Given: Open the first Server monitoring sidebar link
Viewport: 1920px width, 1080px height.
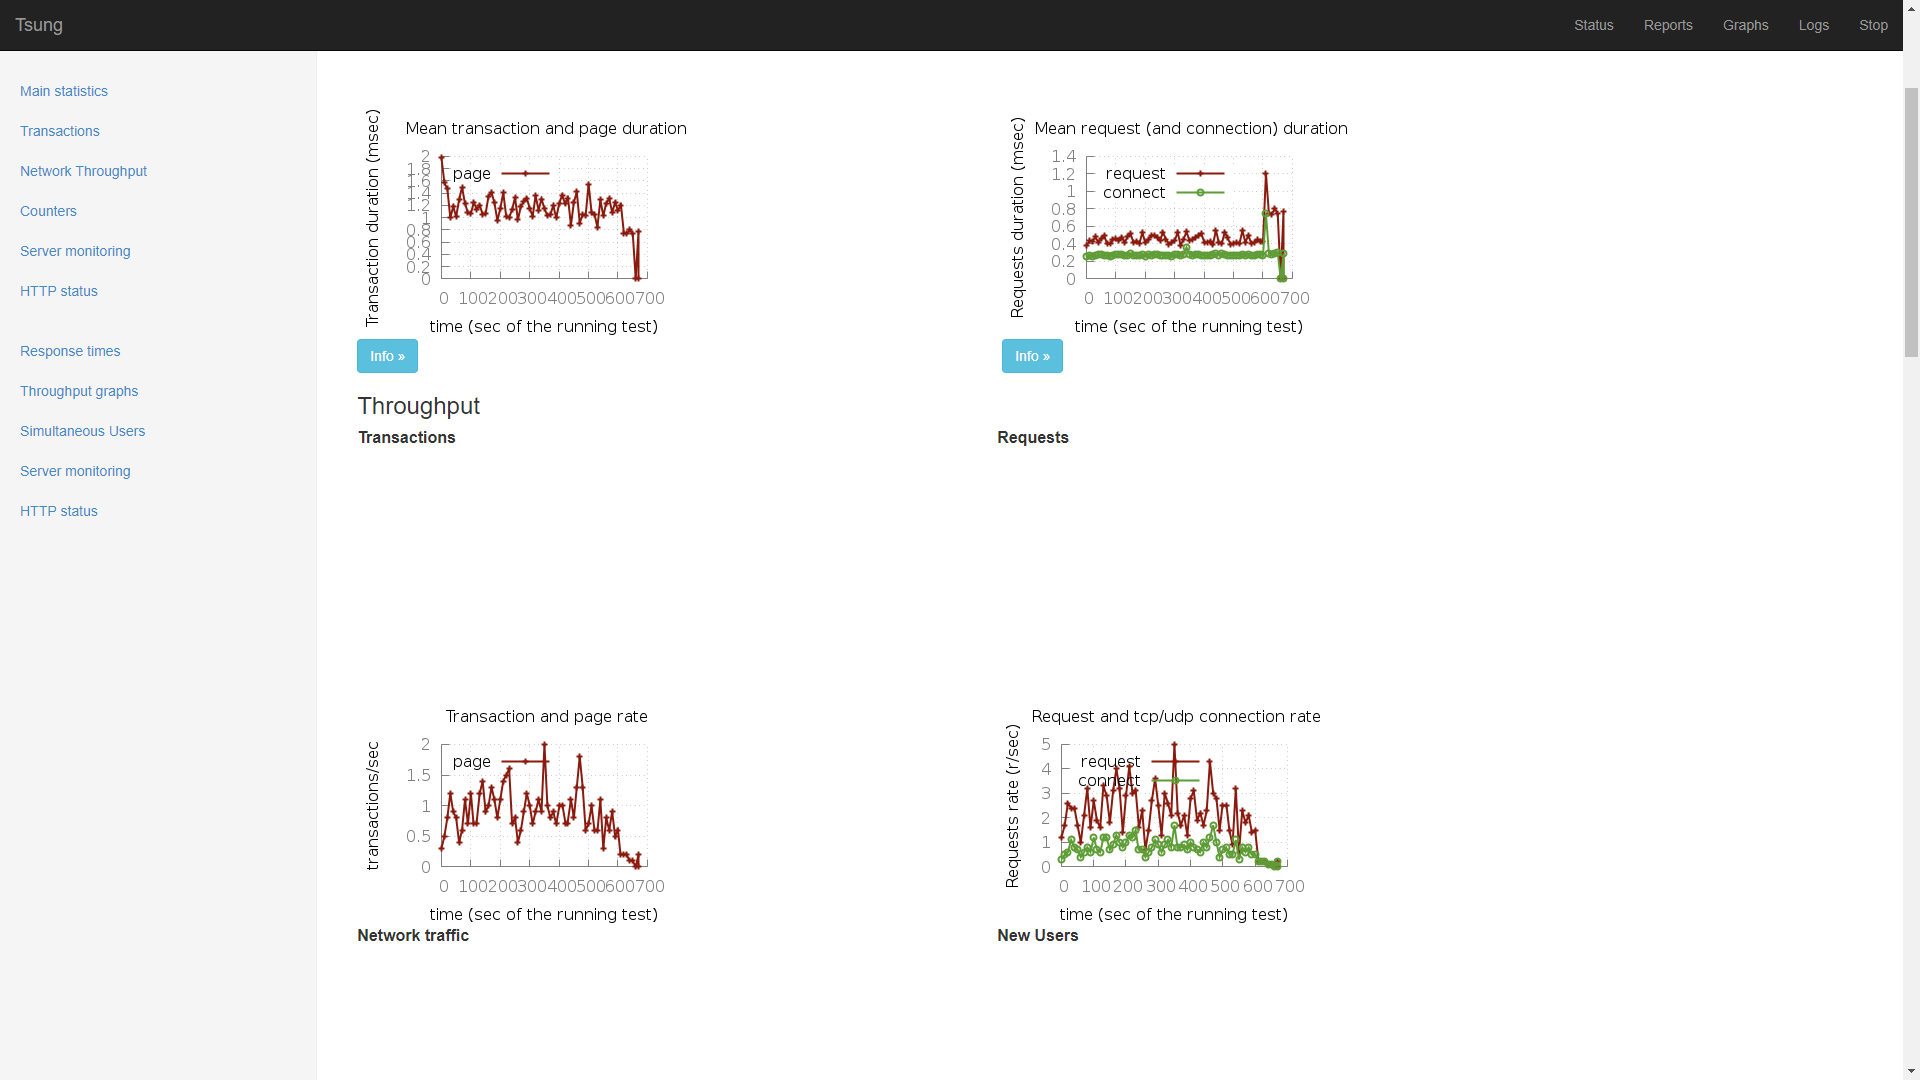Looking at the screenshot, I should point(75,251).
